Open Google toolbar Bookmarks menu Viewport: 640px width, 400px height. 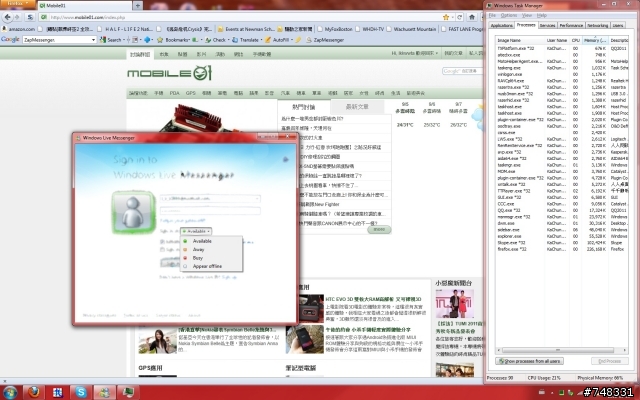[x=174, y=40]
